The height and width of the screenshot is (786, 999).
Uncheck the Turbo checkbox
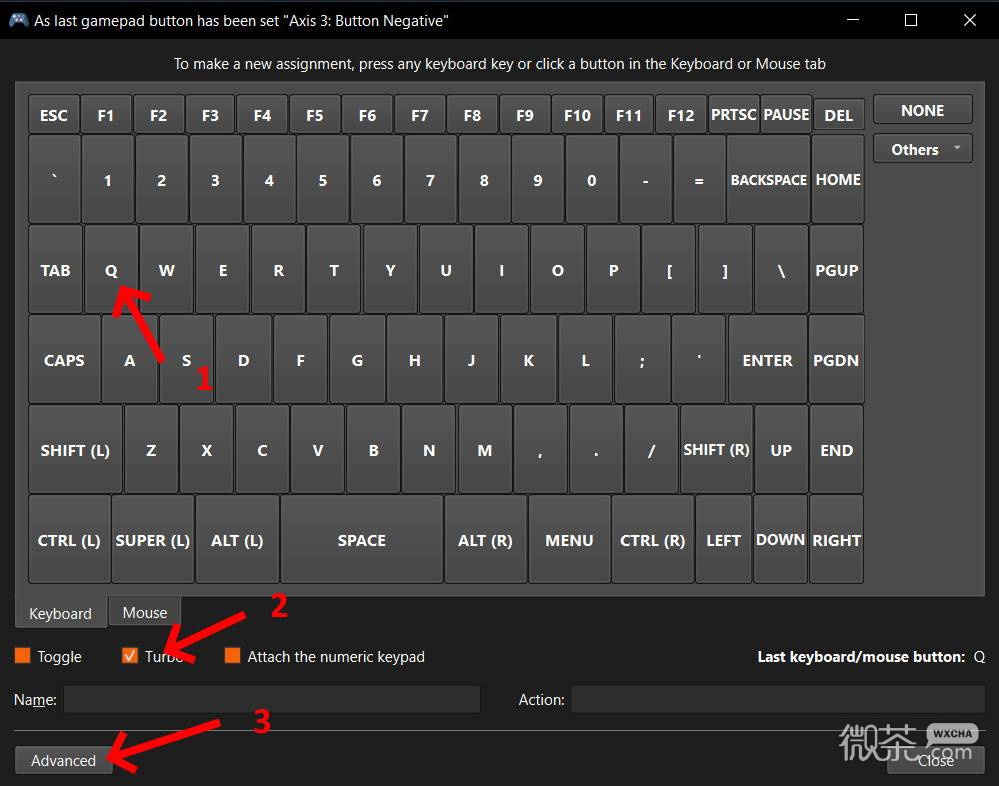point(129,655)
